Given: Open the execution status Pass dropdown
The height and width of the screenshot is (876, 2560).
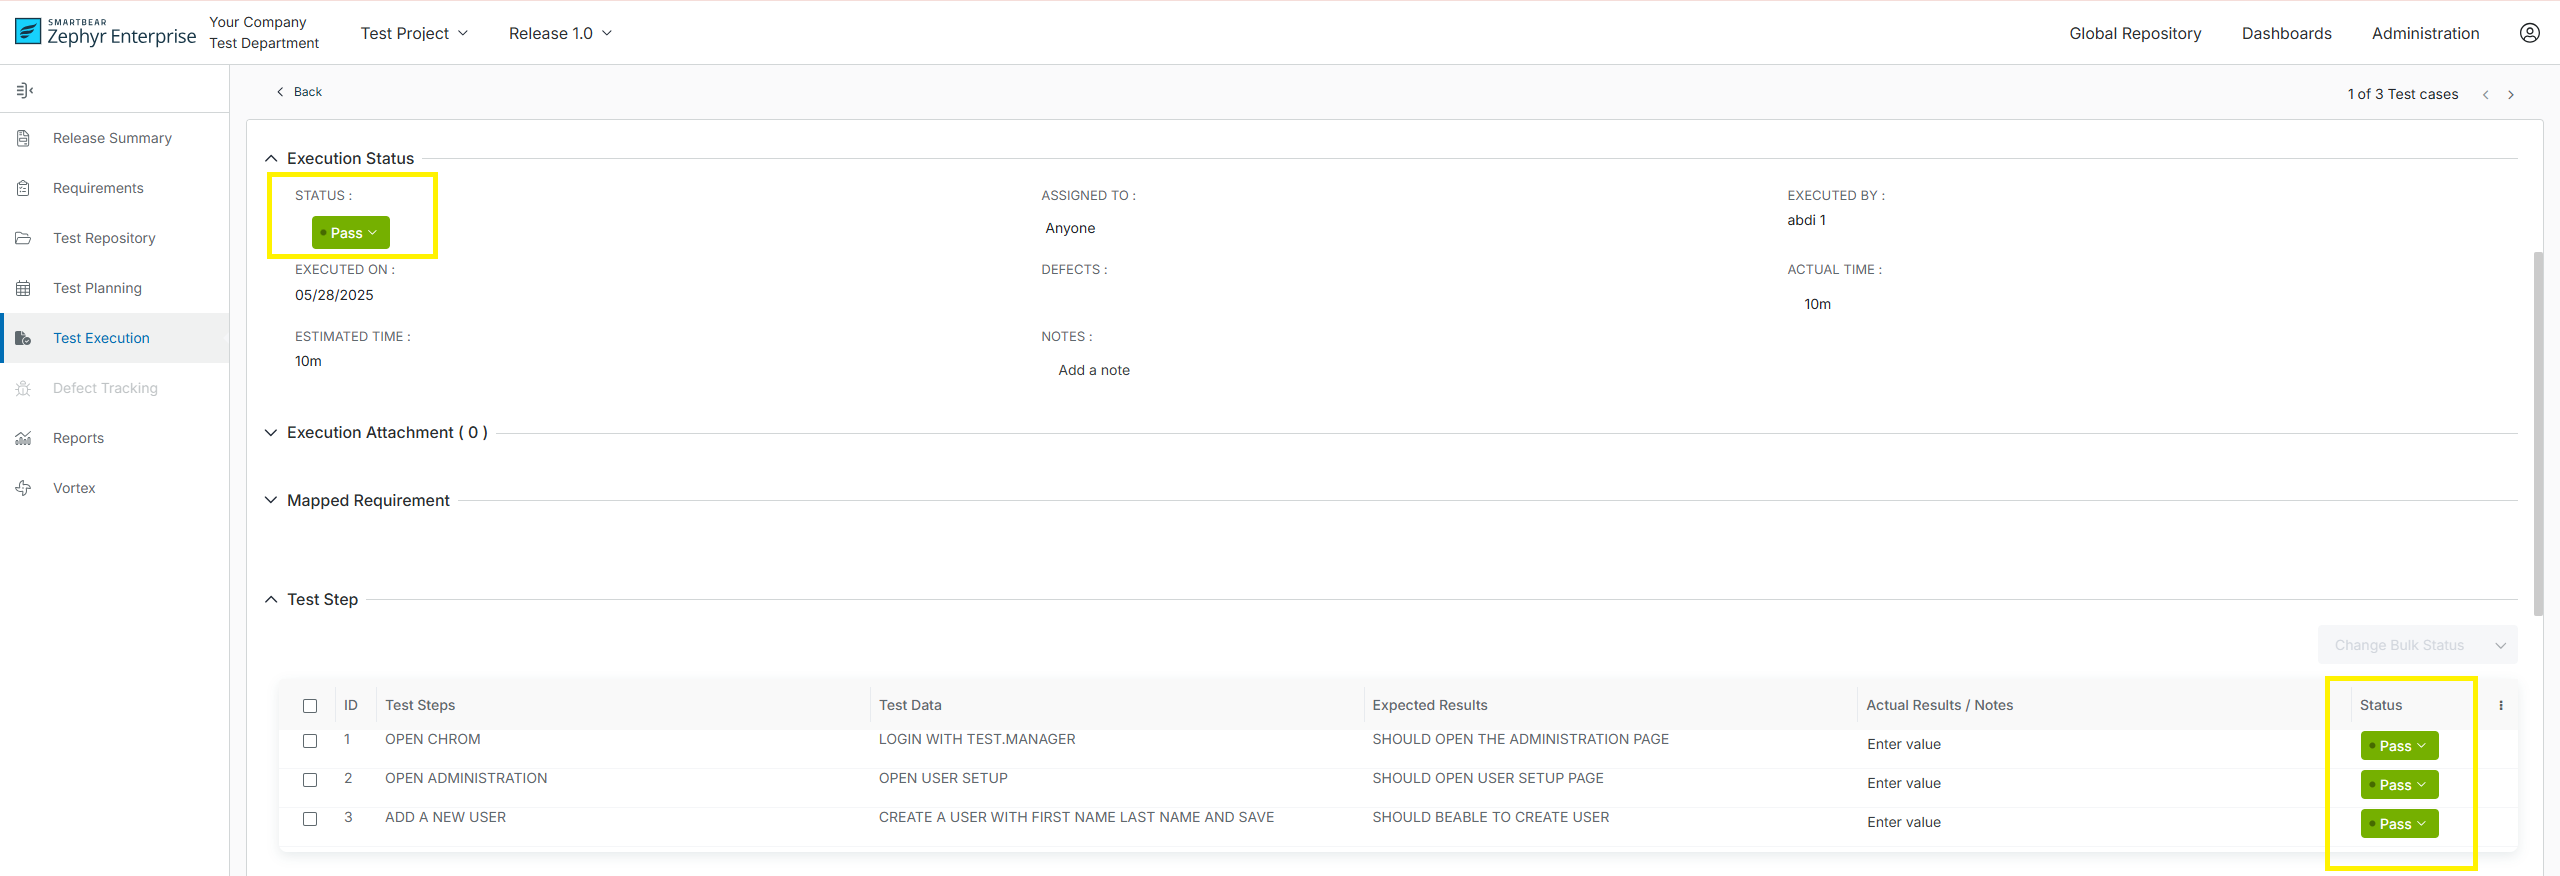Looking at the screenshot, I should click(351, 233).
